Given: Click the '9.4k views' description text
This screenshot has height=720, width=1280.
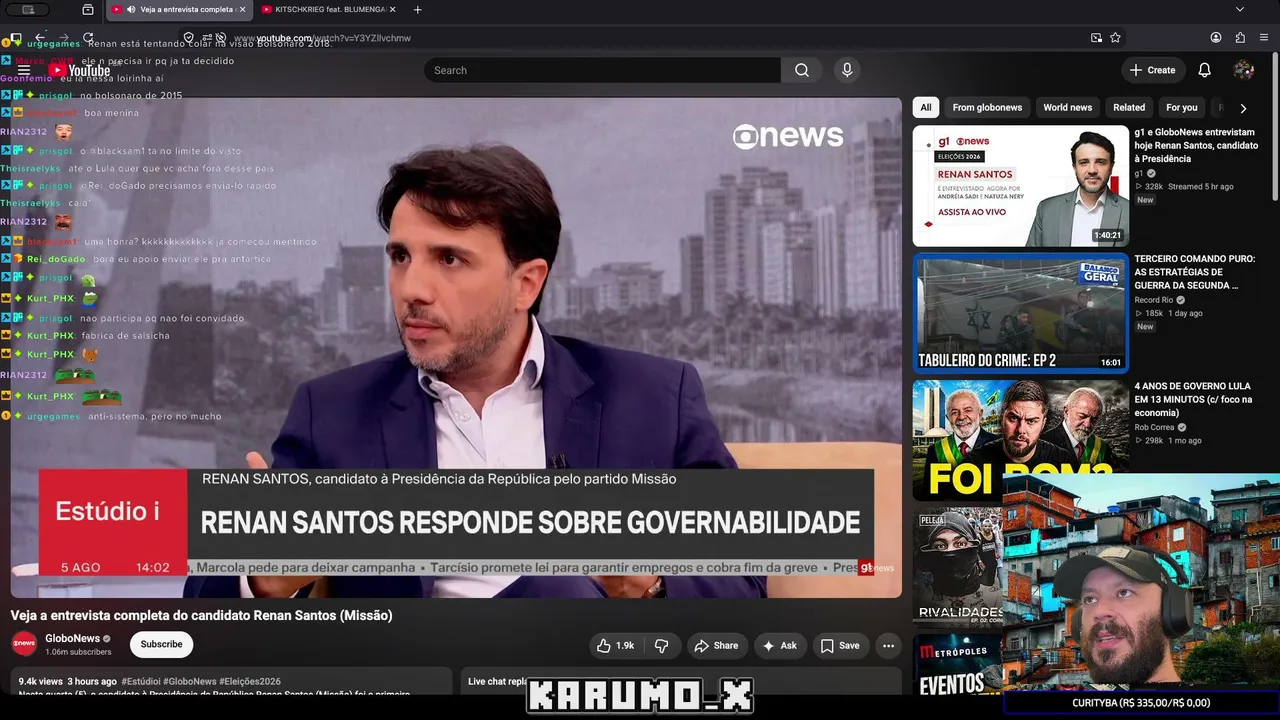Looking at the screenshot, I should [x=41, y=682].
